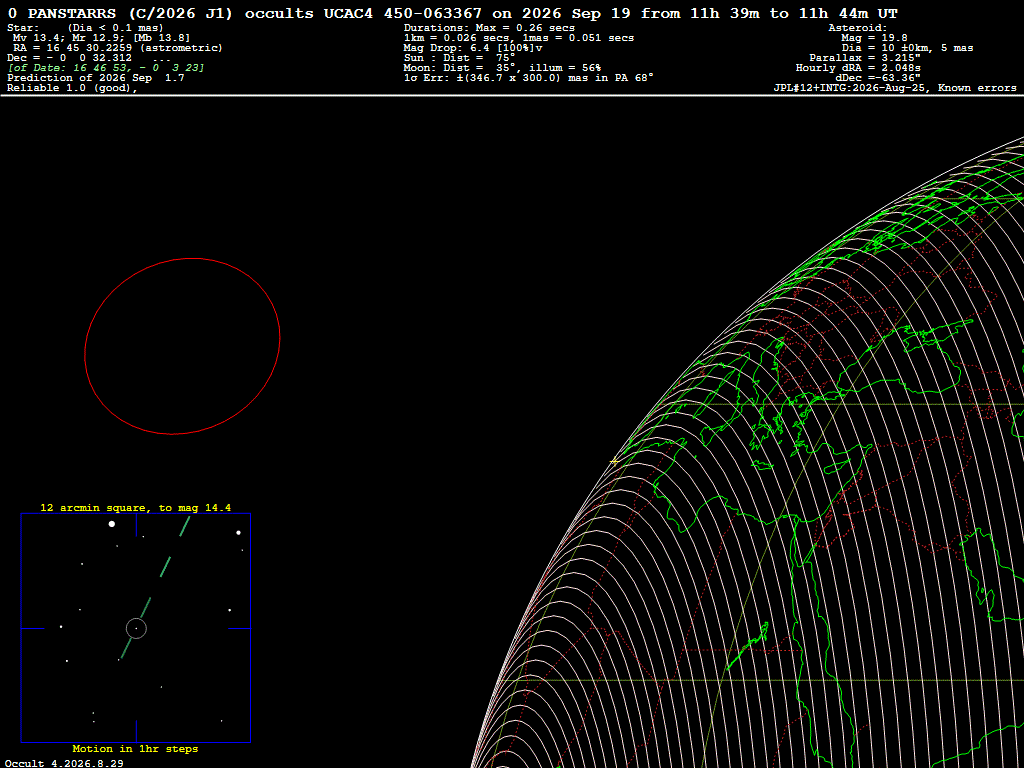Click the event title with UCAC4 450-063367
This screenshot has width=1024, height=768.
453,14
